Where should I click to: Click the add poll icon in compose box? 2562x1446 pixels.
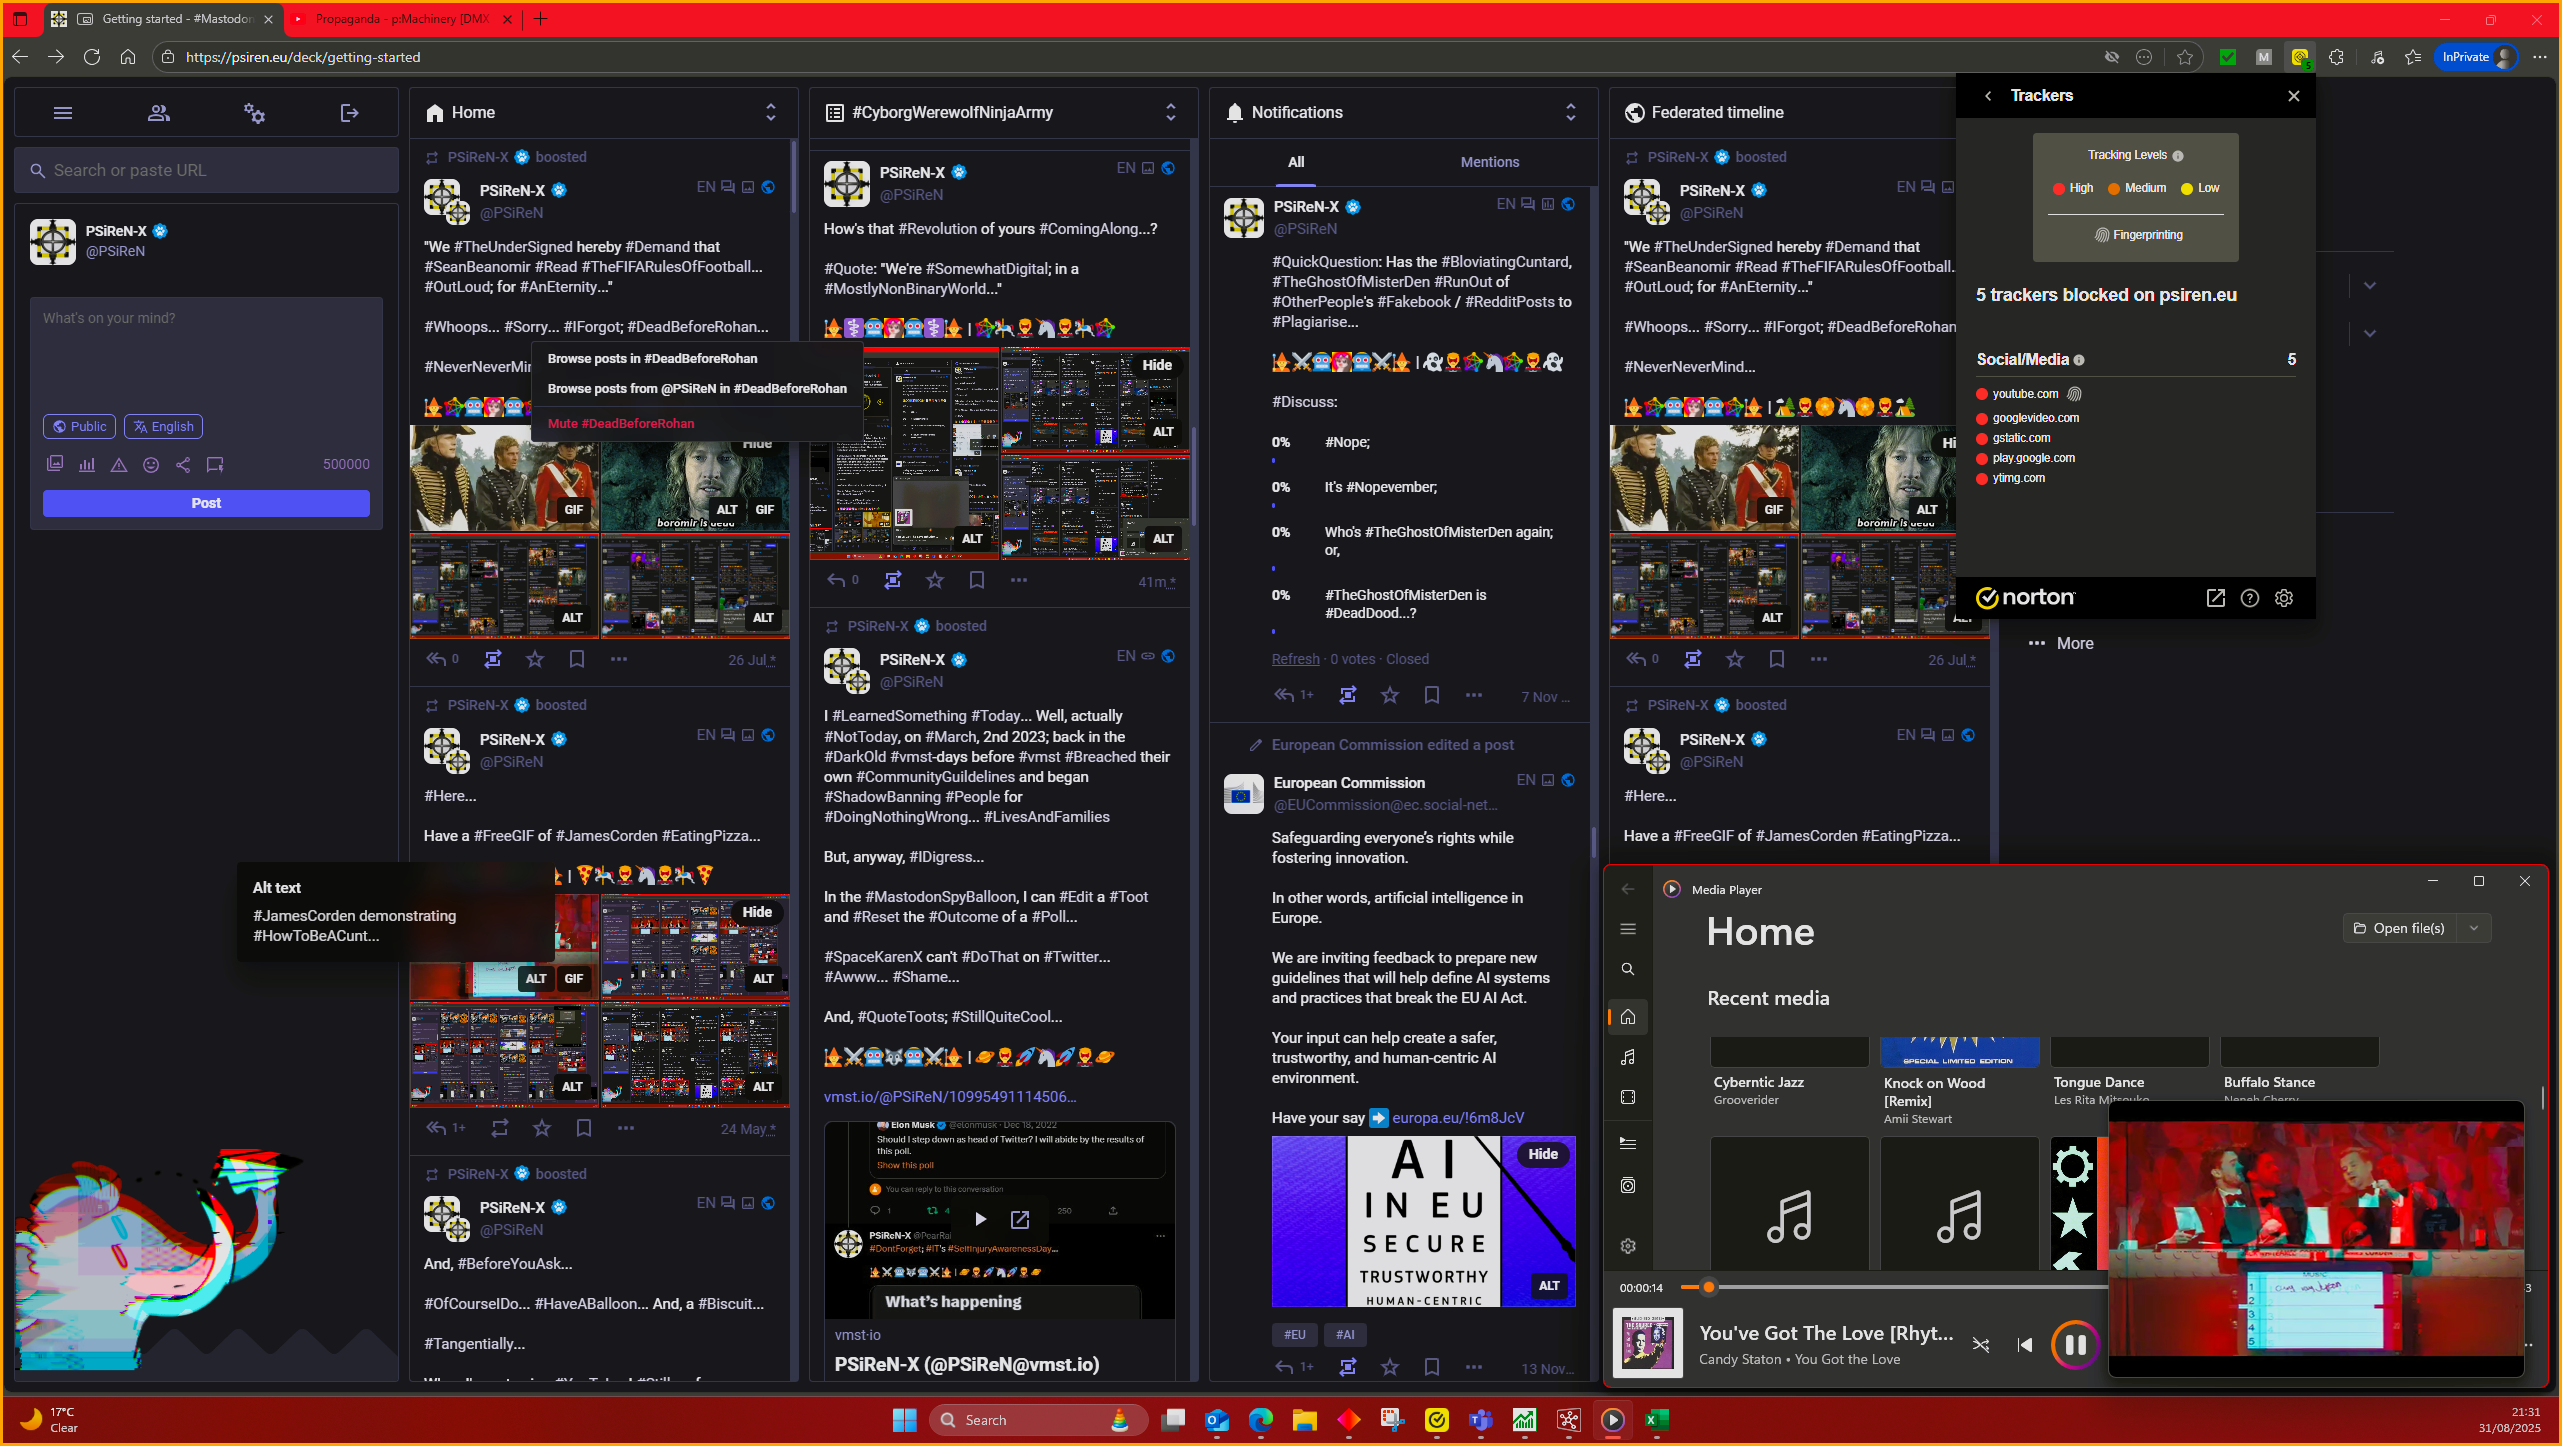click(x=87, y=464)
